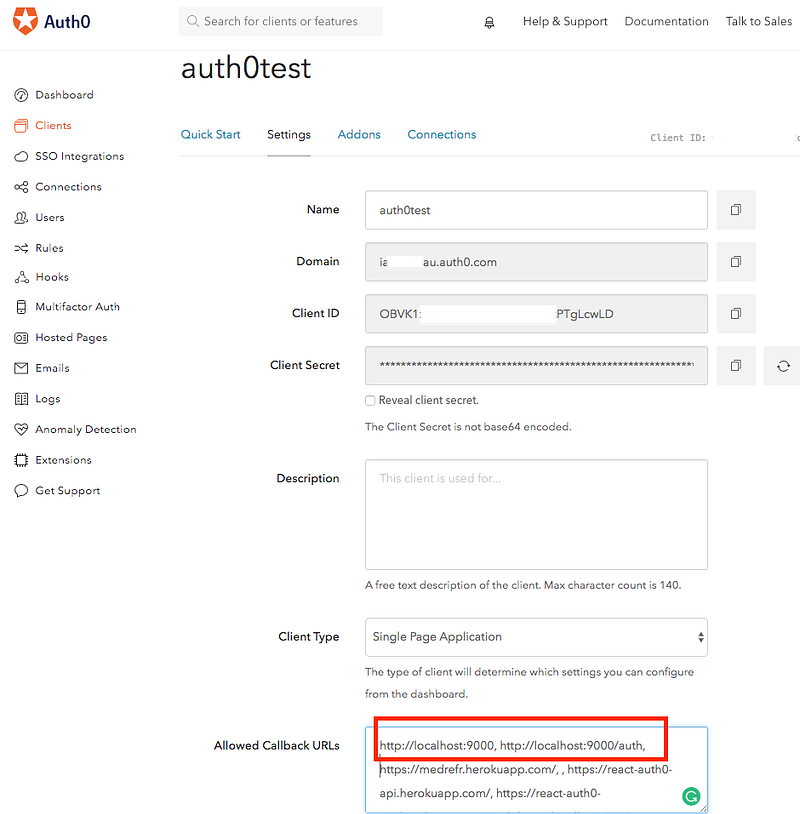This screenshot has height=814, width=800.
Task: Click the Multifactor Auth phone icon
Action: pyautogui.click(x=21, y=307)
